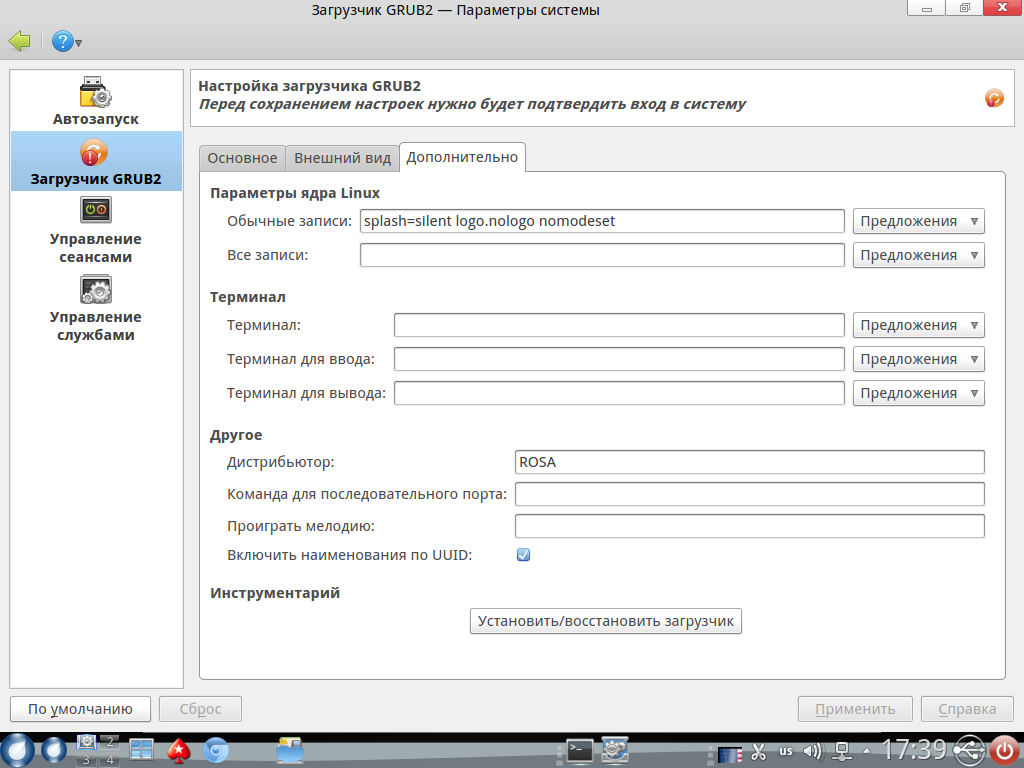This screenshot has width=1024, height=768.
Task: Open the USB device notifier icon
Action: coord(968,751)
